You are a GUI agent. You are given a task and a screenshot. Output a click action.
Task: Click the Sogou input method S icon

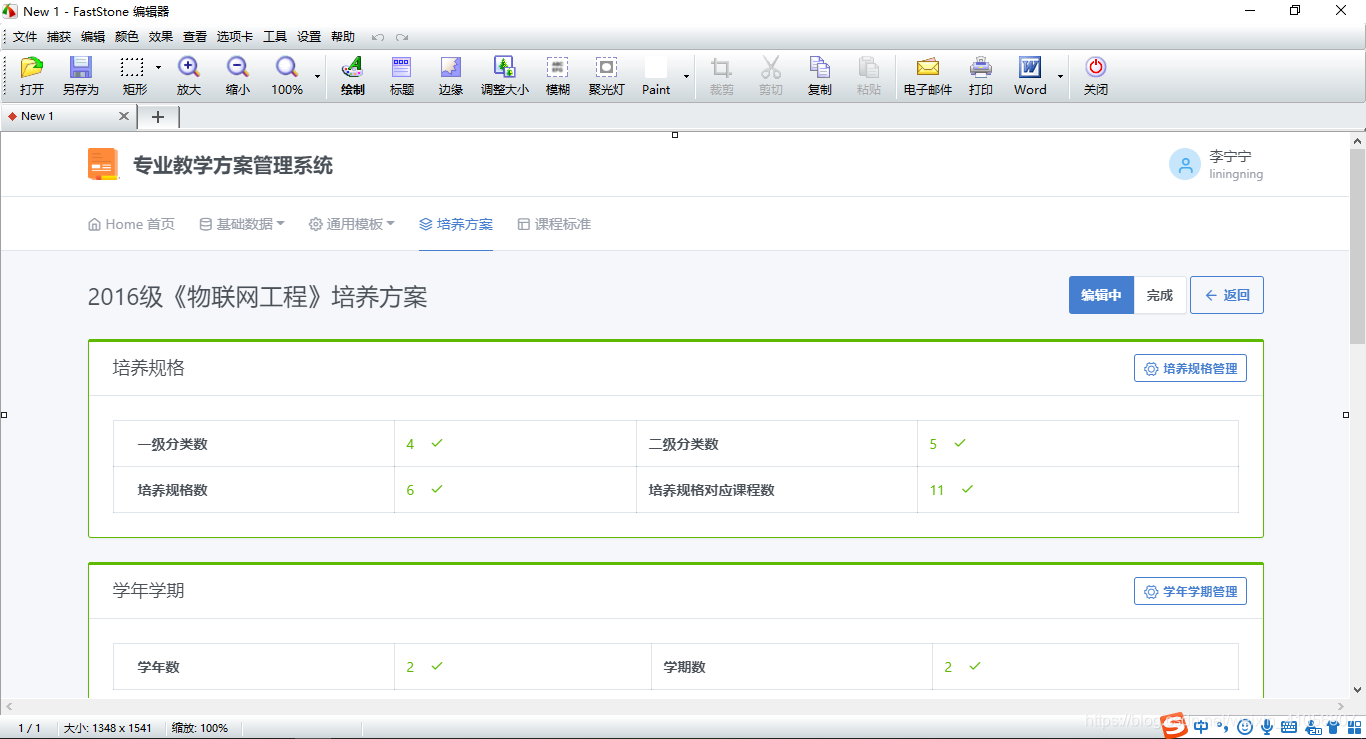(x=1173, y=727)
